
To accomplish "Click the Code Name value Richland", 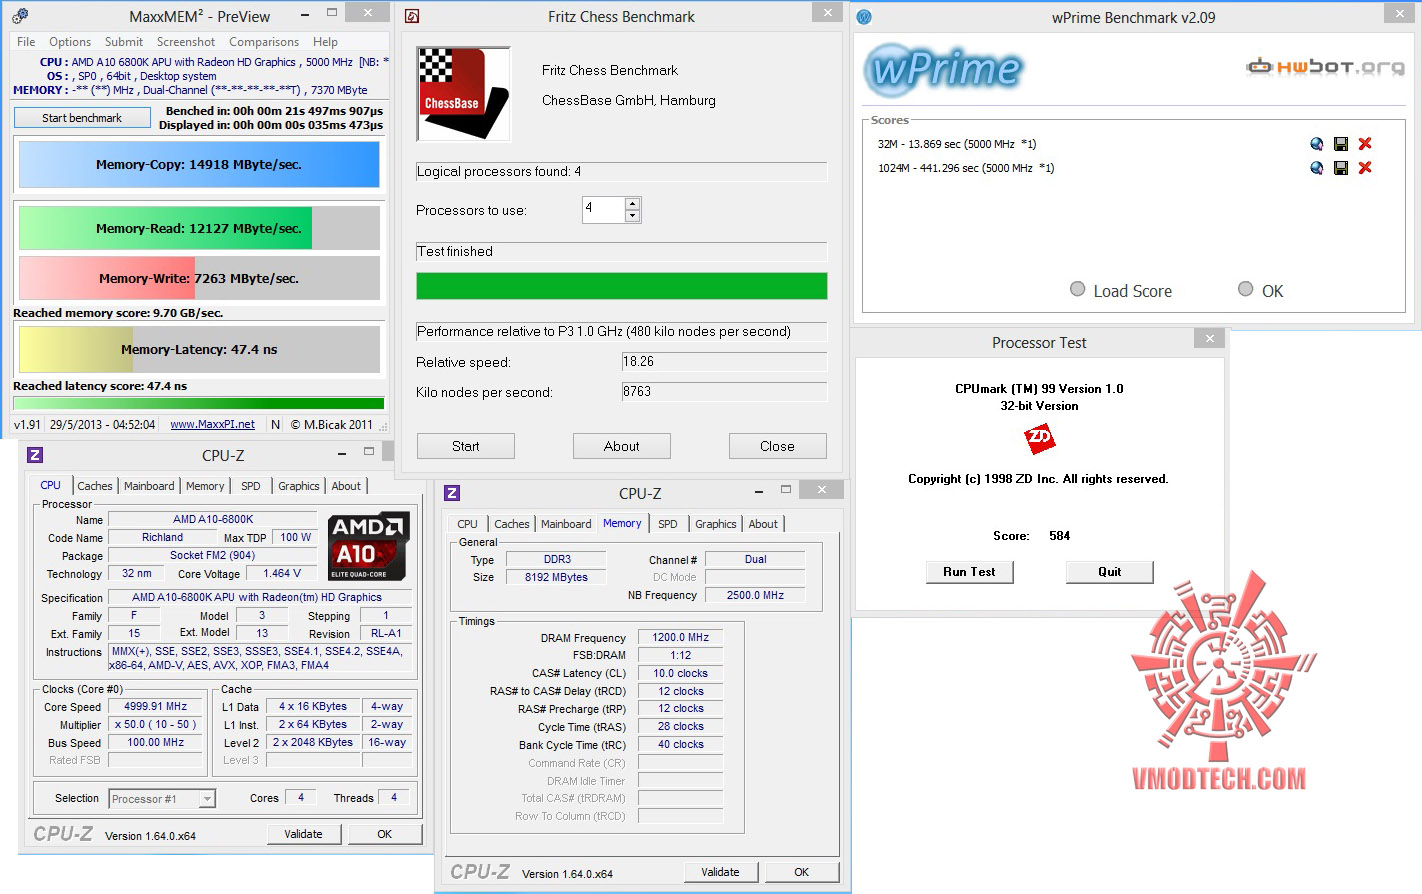I will click(162, 538).
